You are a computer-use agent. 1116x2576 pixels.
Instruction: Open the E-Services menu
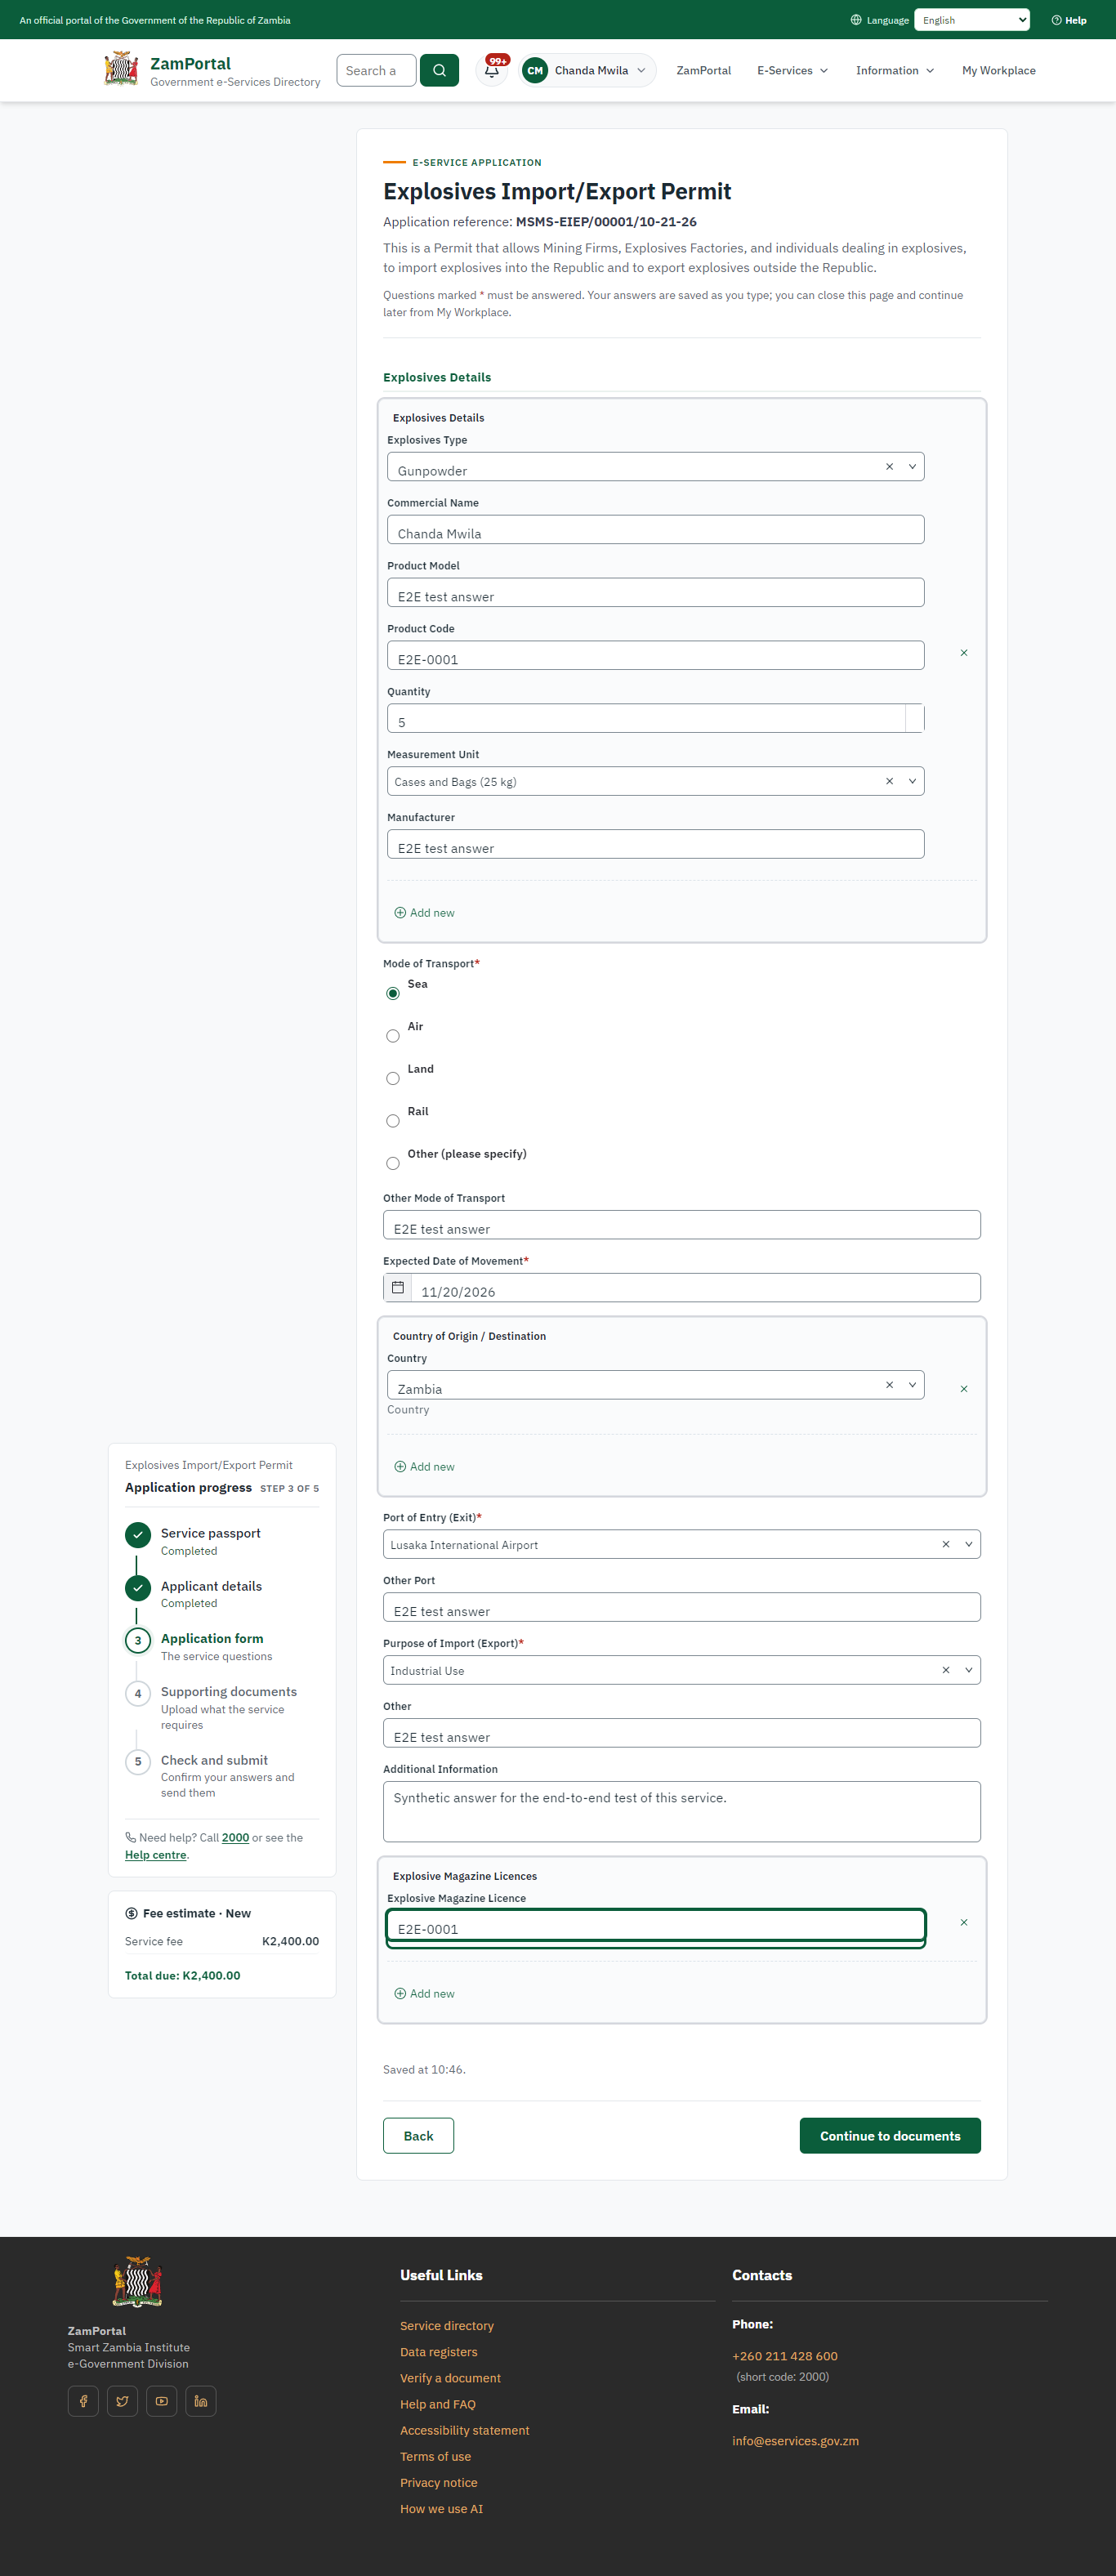point(792,70)
